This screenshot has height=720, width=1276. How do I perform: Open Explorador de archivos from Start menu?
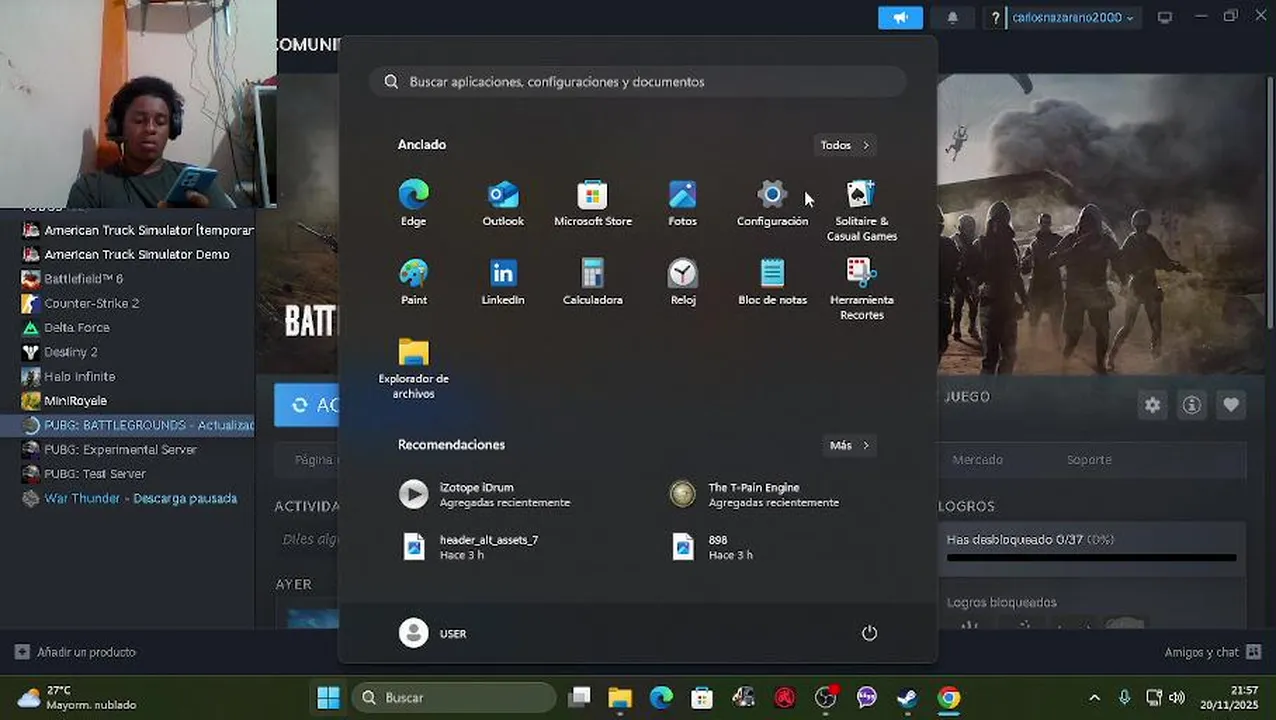tap(413, 368)
